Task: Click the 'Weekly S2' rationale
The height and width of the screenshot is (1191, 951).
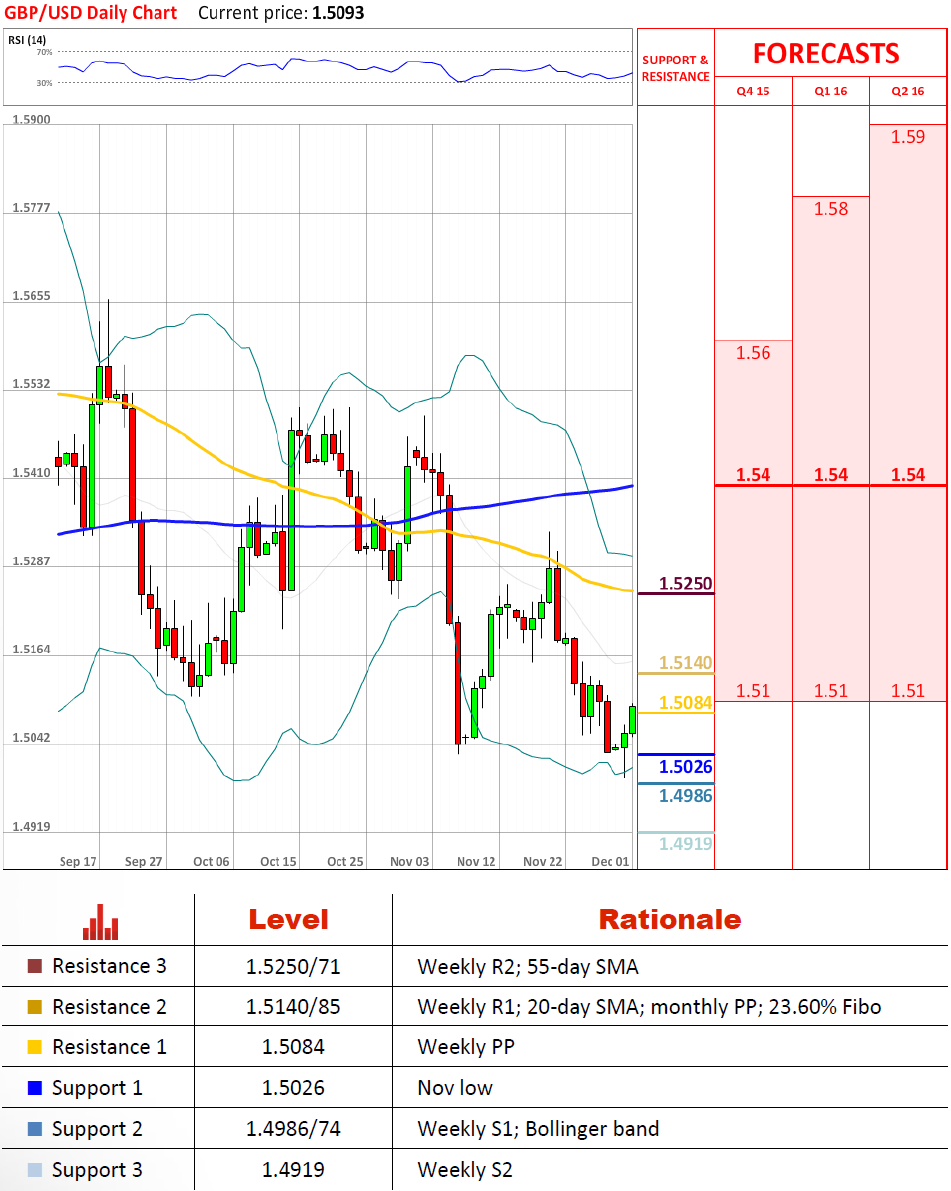Action: coord(465,1170)
